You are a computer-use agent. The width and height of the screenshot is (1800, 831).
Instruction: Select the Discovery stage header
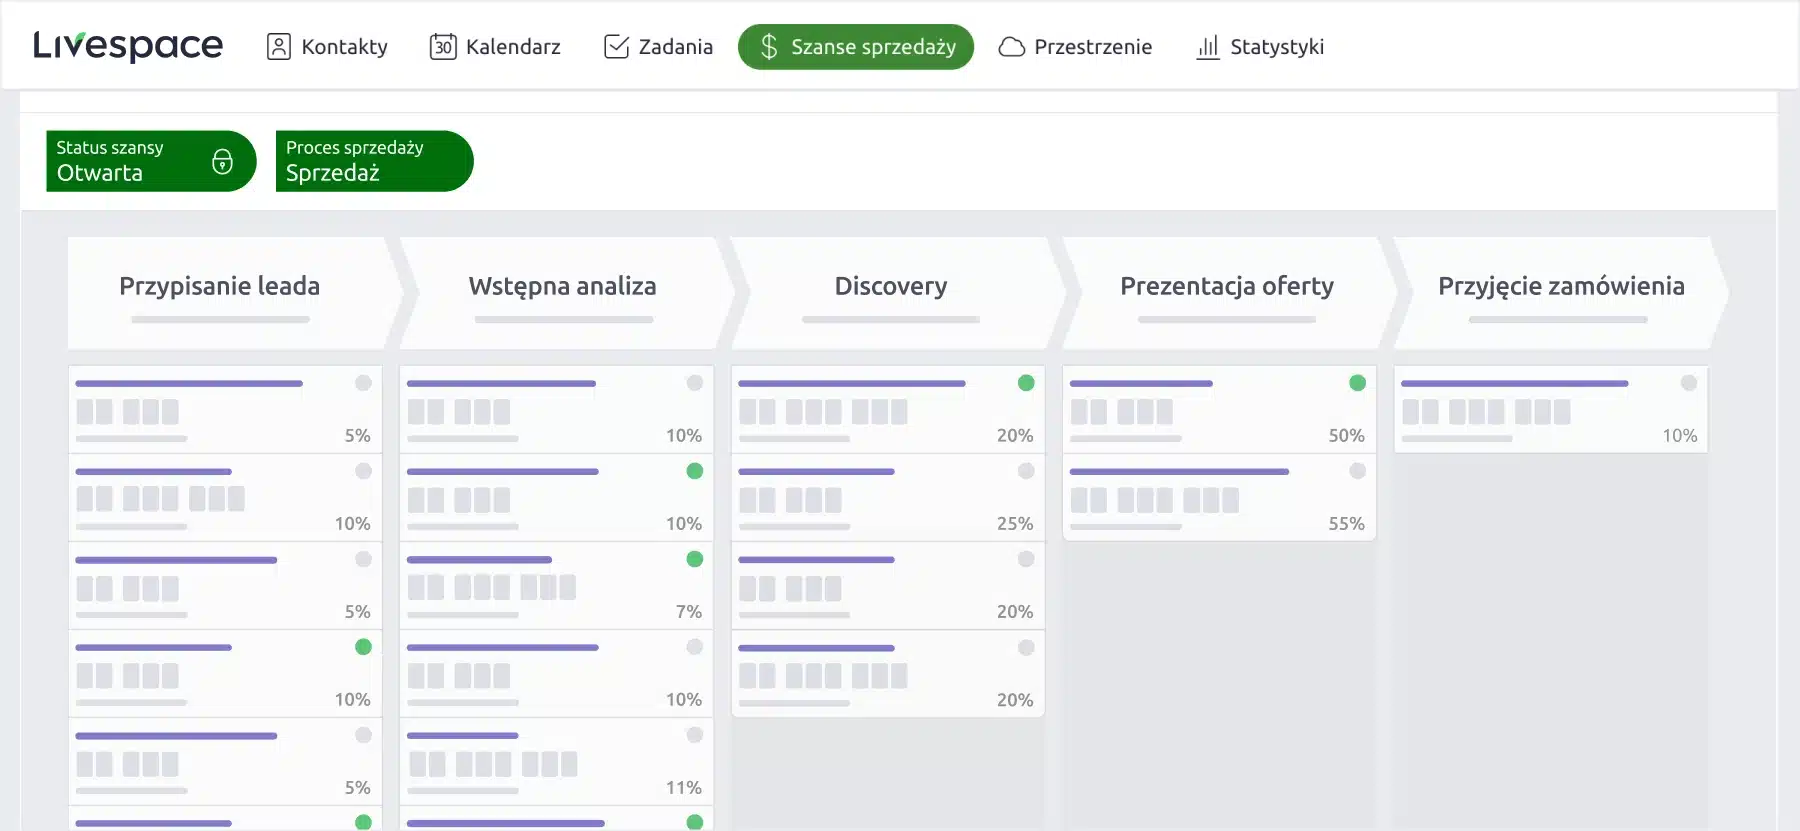coord(897,293)
